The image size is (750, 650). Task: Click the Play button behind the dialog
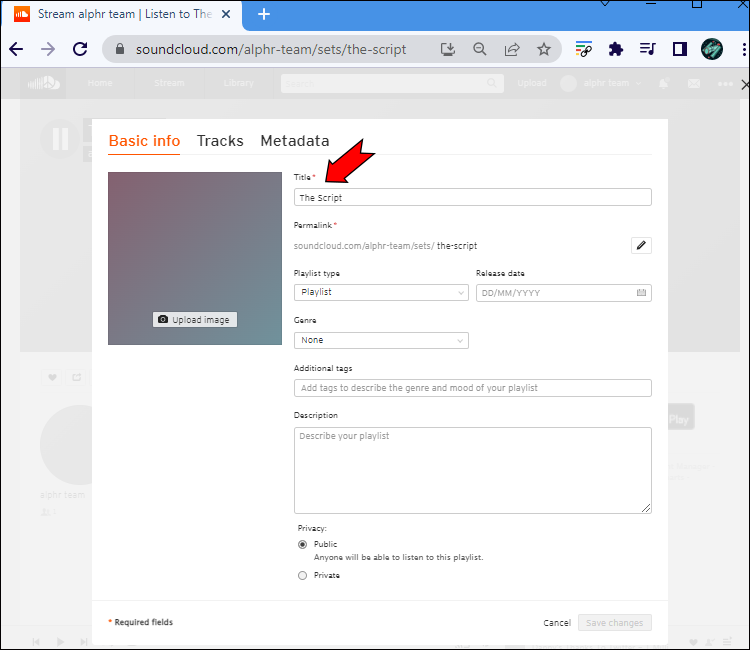[681, 419]
